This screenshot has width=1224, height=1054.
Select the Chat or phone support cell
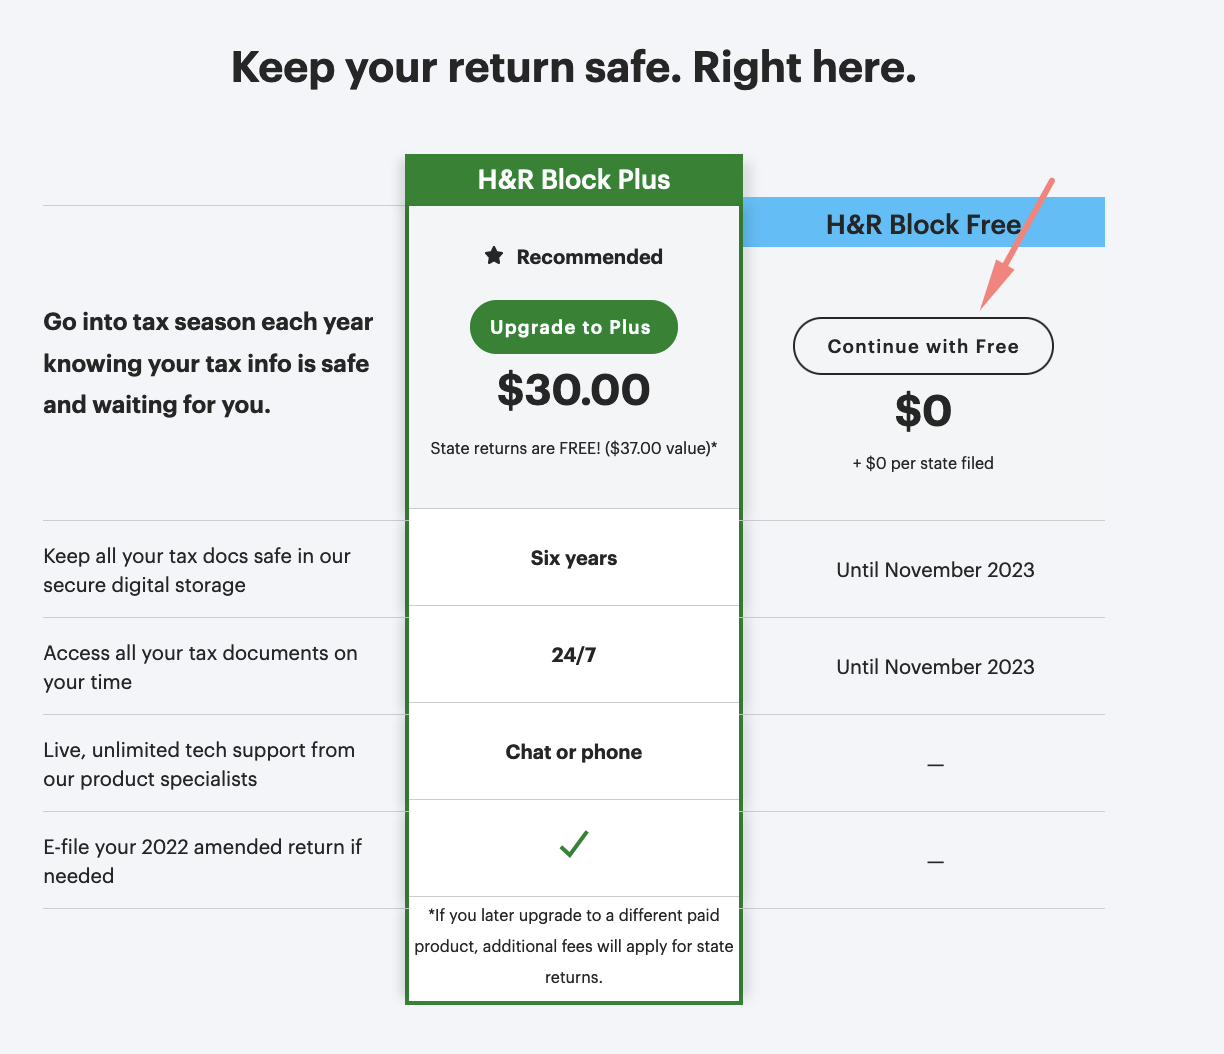(574, 752)
